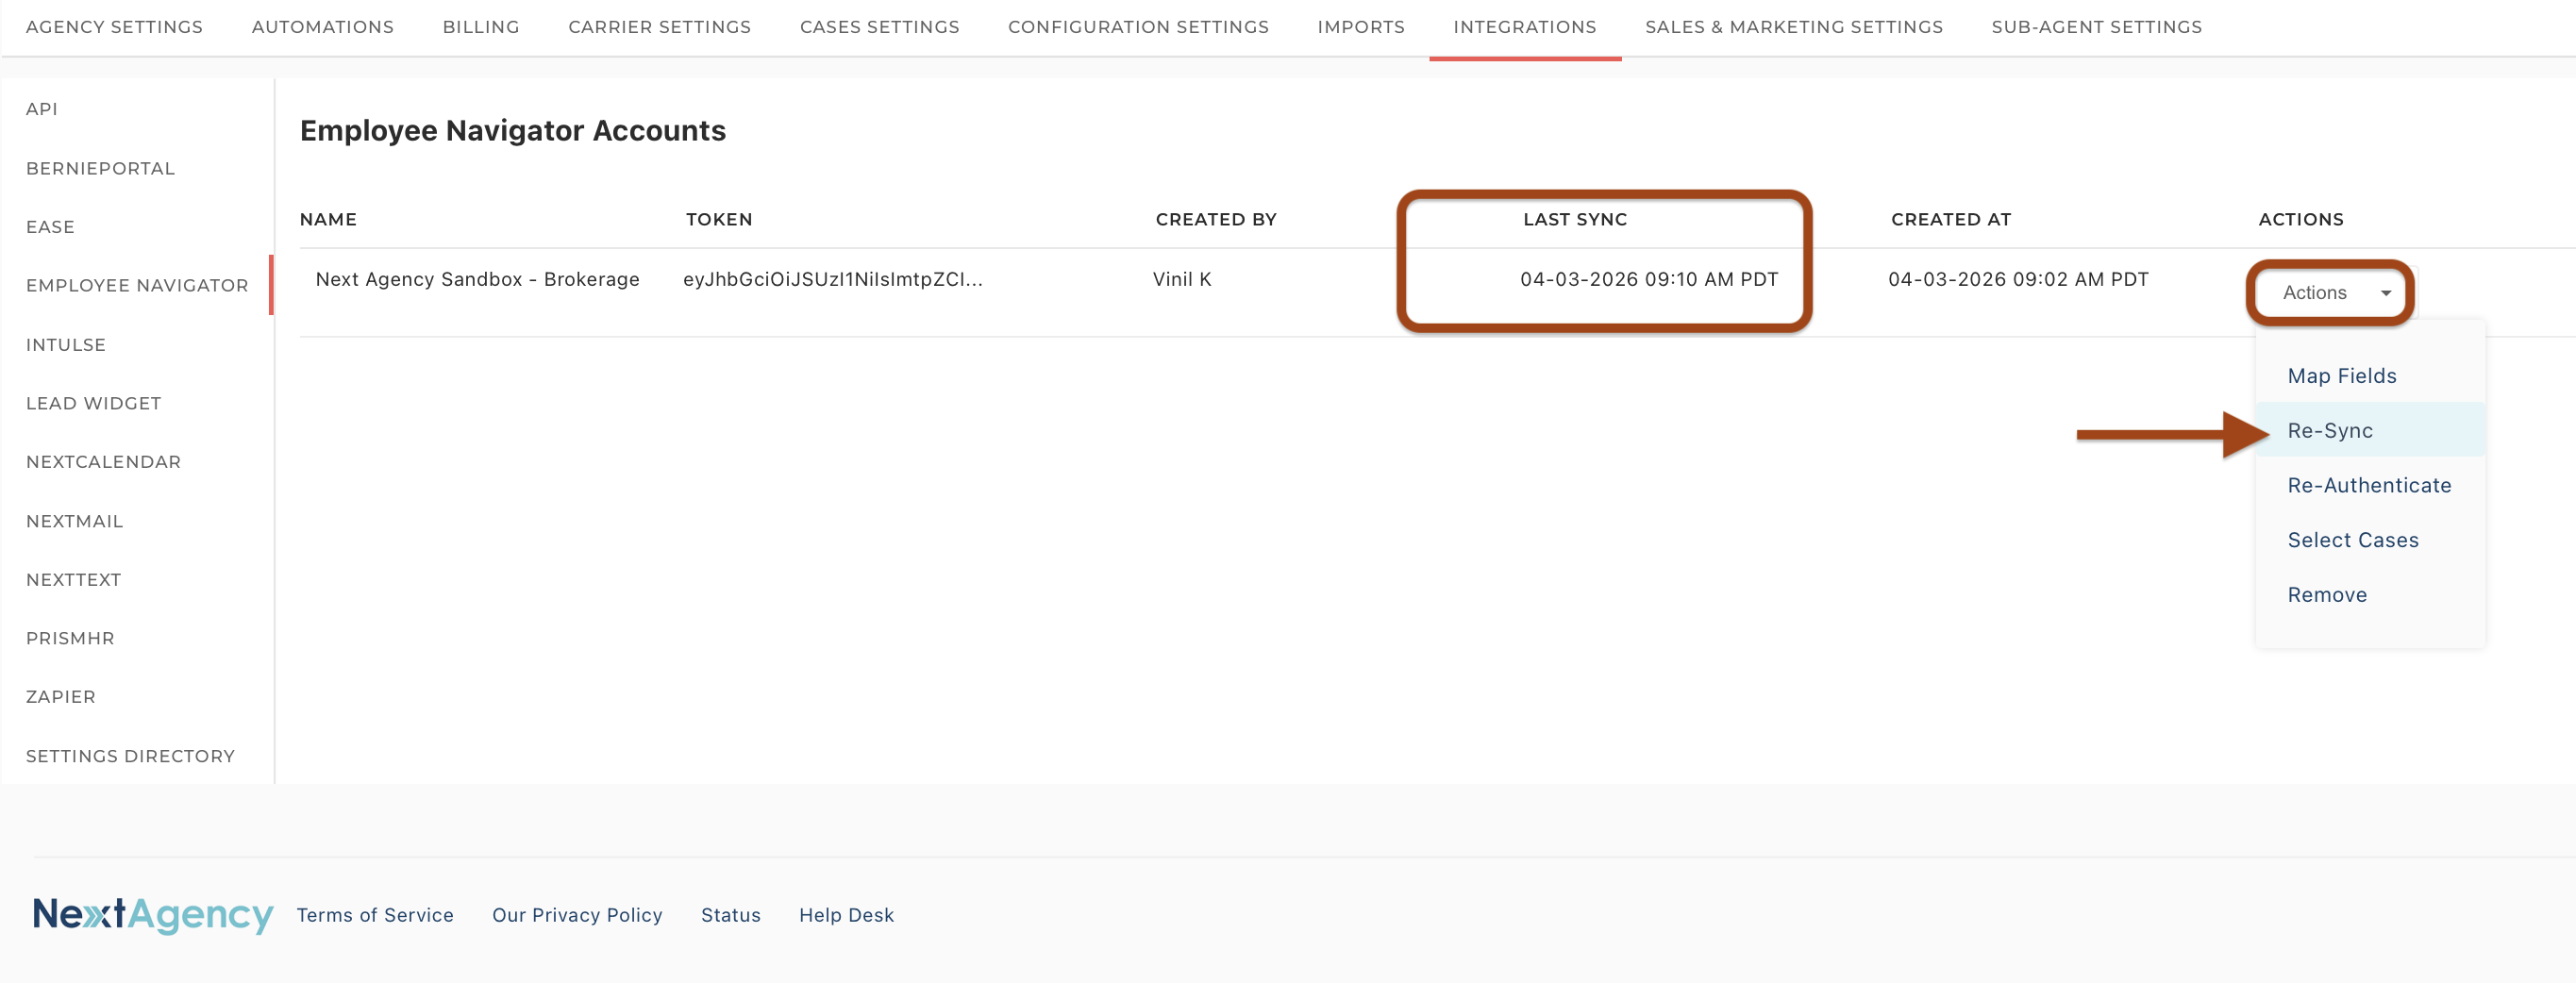The width and height of the screenshot is (2576, 983).
Task: Choose Map Fields in the dropdown menu
Action: 2341,376
